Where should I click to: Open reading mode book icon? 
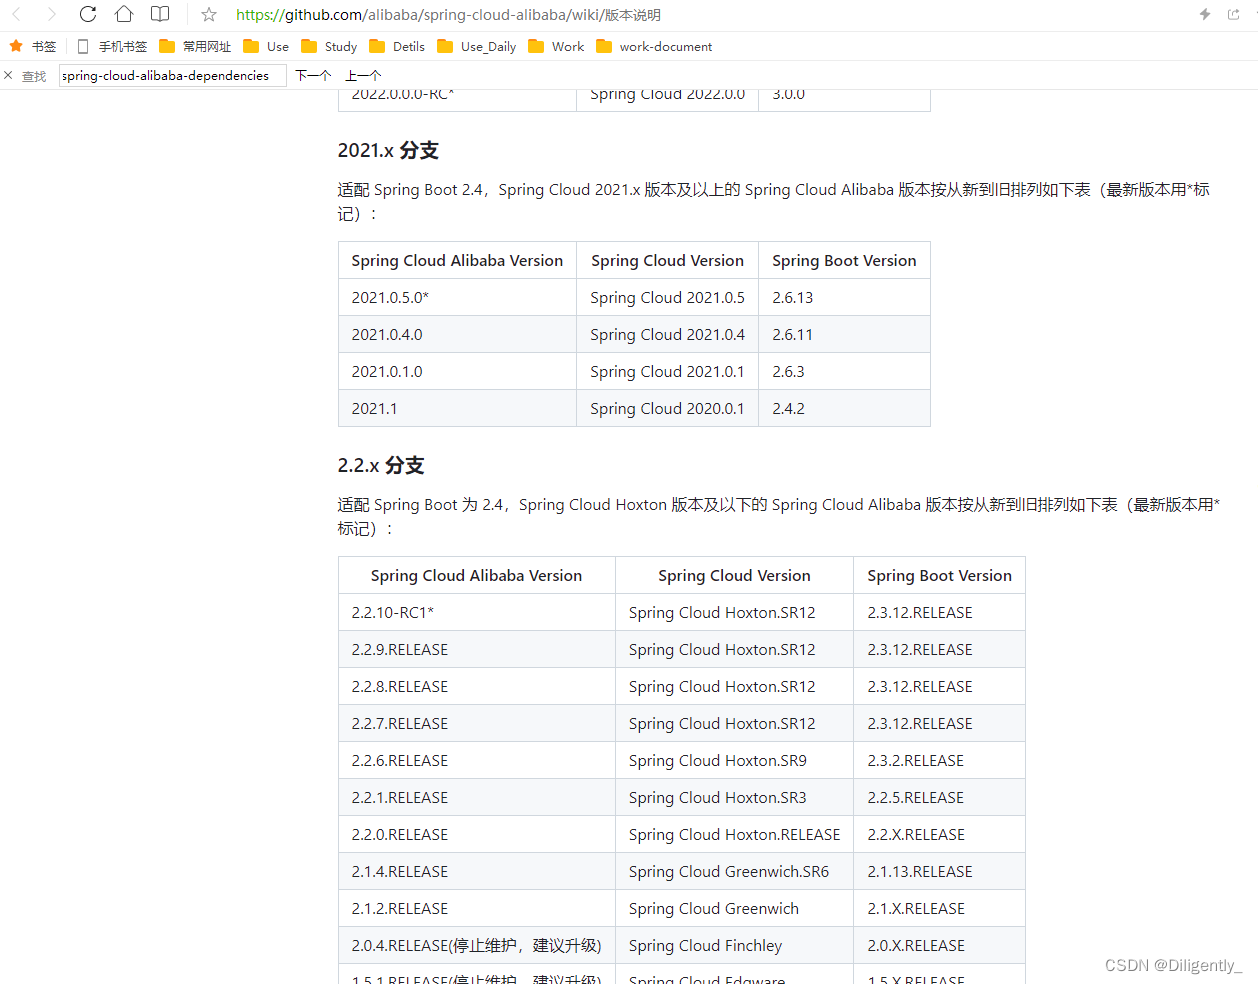(160, 14)
